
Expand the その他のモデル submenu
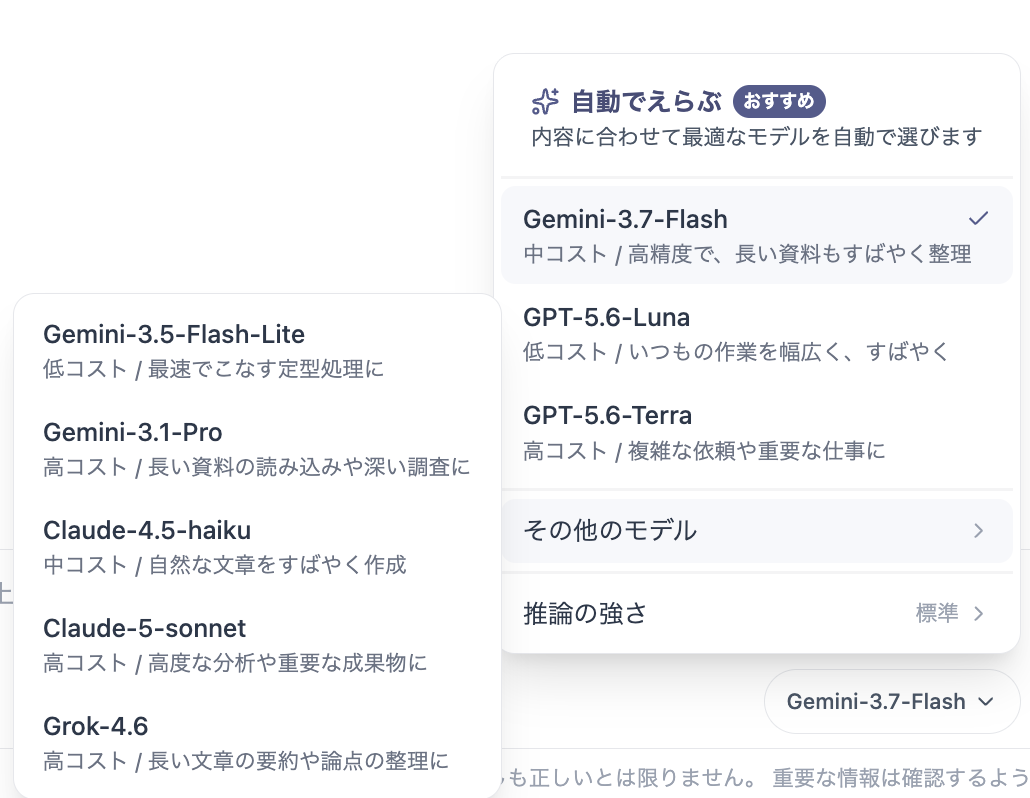click(x=757, y=531)
